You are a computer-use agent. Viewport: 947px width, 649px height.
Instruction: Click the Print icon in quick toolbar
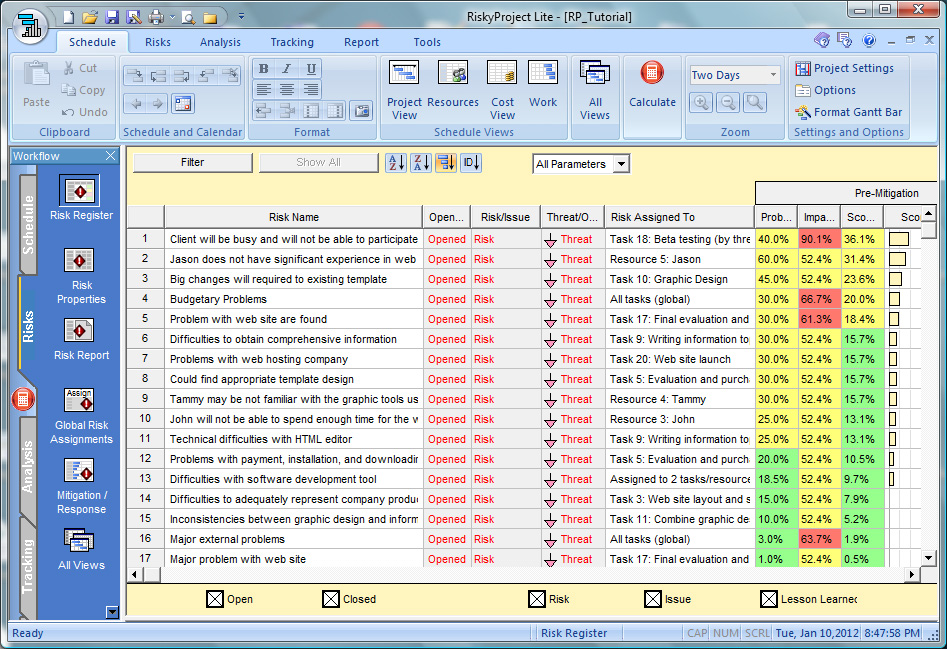point(156,17)
